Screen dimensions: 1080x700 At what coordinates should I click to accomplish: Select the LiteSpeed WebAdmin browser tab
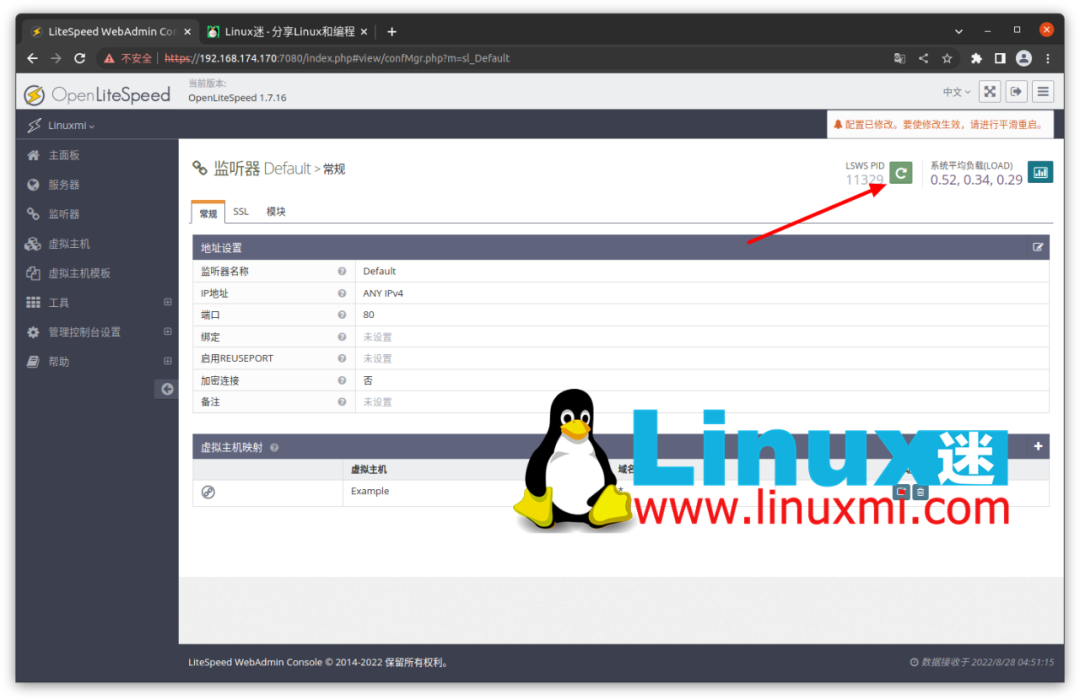pyautogui.click(x=110, y=32)
